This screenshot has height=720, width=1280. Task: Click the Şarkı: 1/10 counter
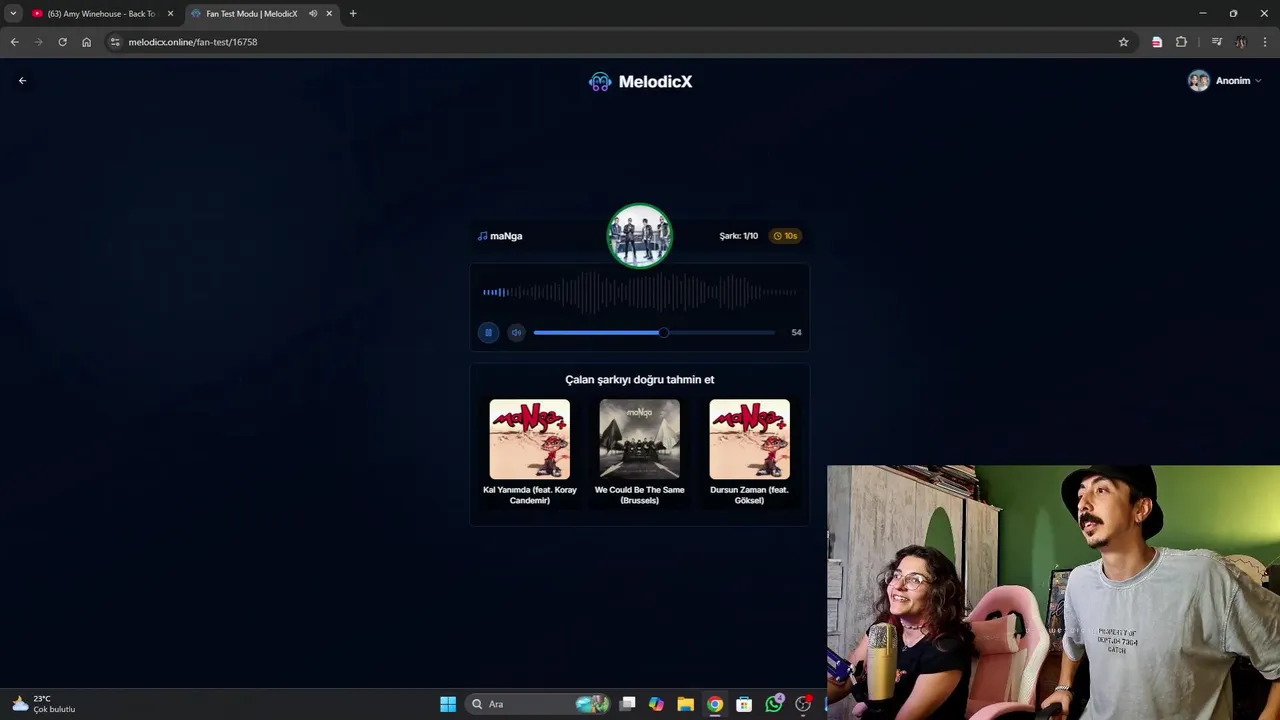739,236
